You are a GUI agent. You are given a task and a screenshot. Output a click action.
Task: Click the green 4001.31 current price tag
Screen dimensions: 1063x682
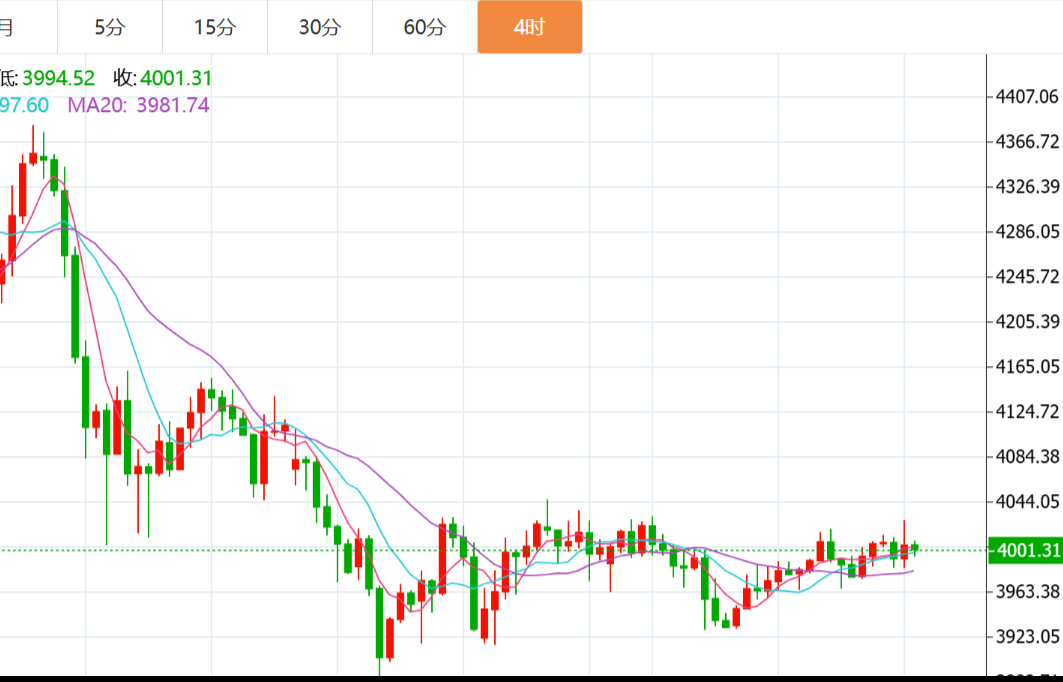click(1024, 550)
